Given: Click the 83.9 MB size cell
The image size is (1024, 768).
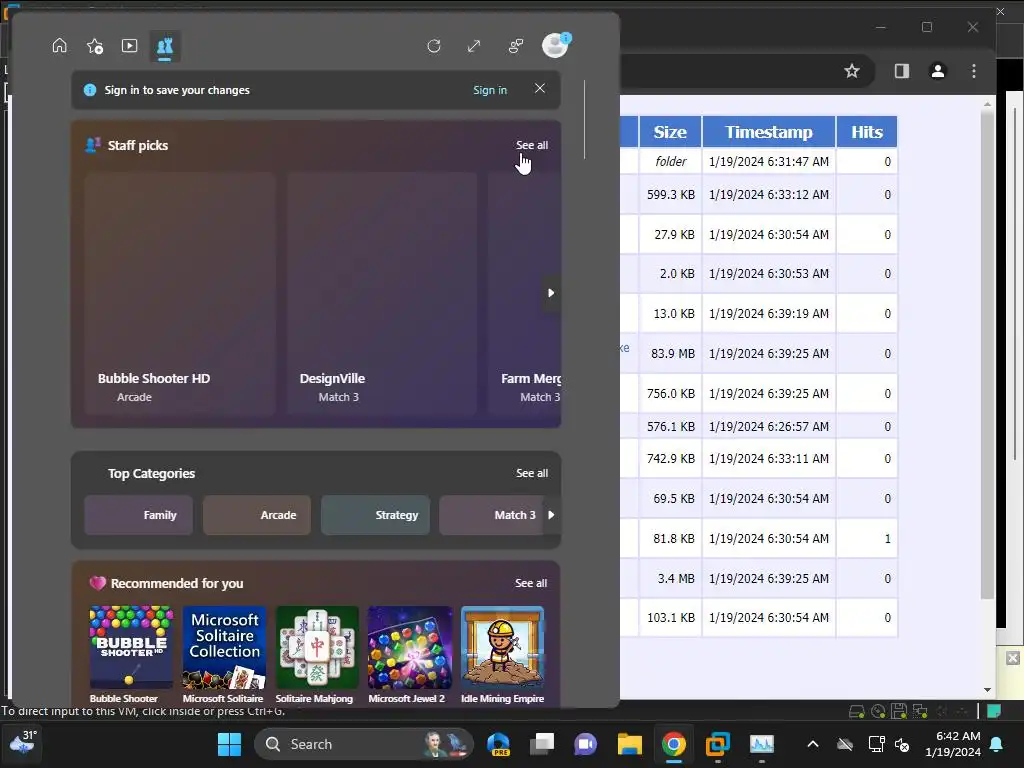Looking at the screenshot, I should point(671,353).
